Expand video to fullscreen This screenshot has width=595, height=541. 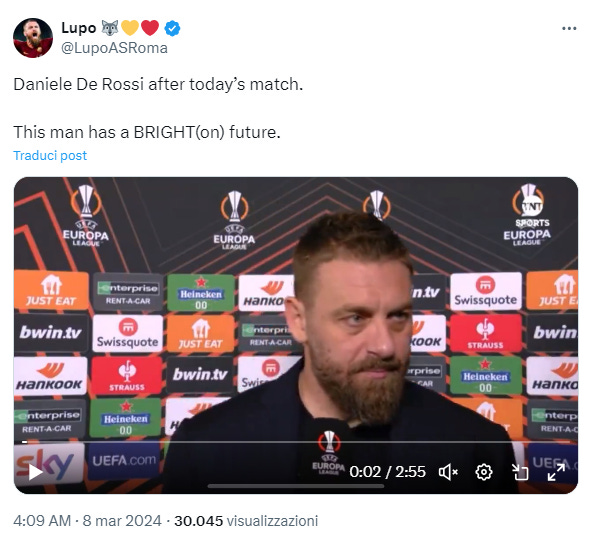(x=556, y=472)
